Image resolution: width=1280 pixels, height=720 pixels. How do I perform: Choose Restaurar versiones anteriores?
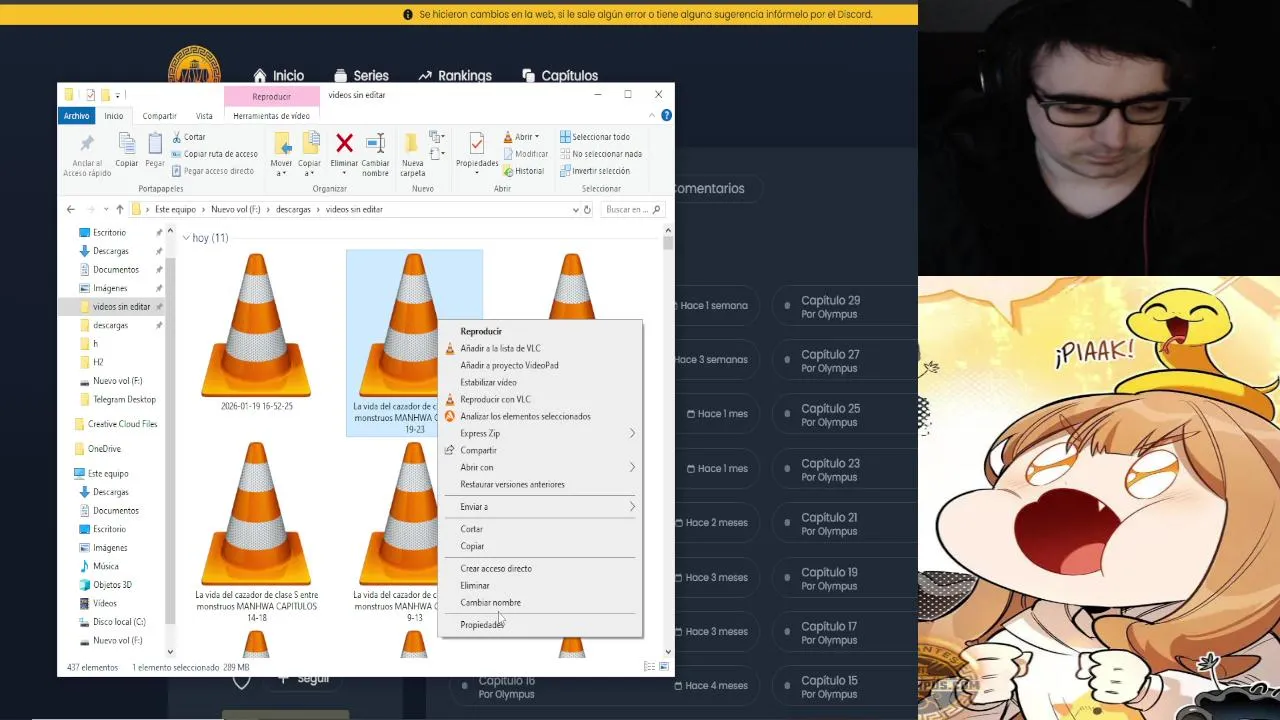point(512,484)
